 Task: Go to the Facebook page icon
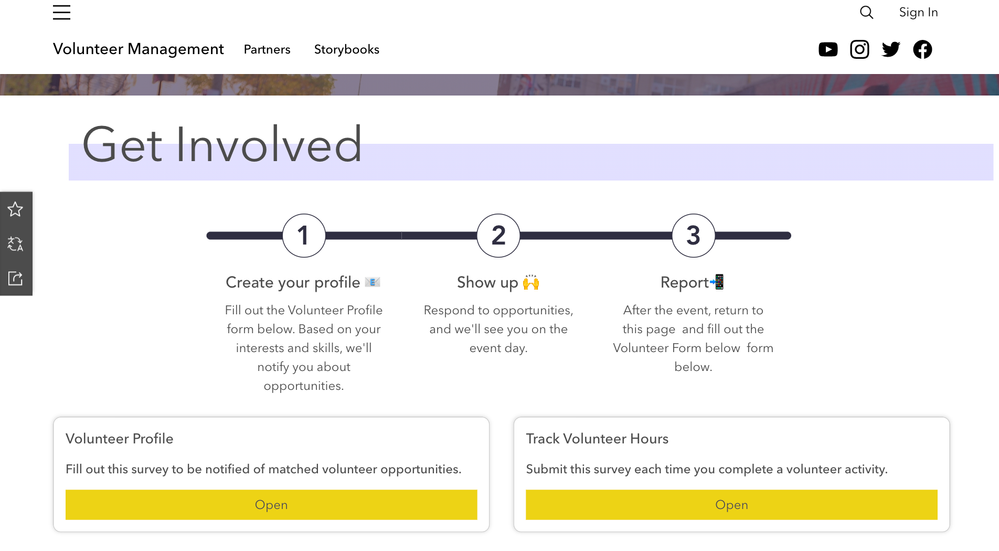click(x=922, y=49)
